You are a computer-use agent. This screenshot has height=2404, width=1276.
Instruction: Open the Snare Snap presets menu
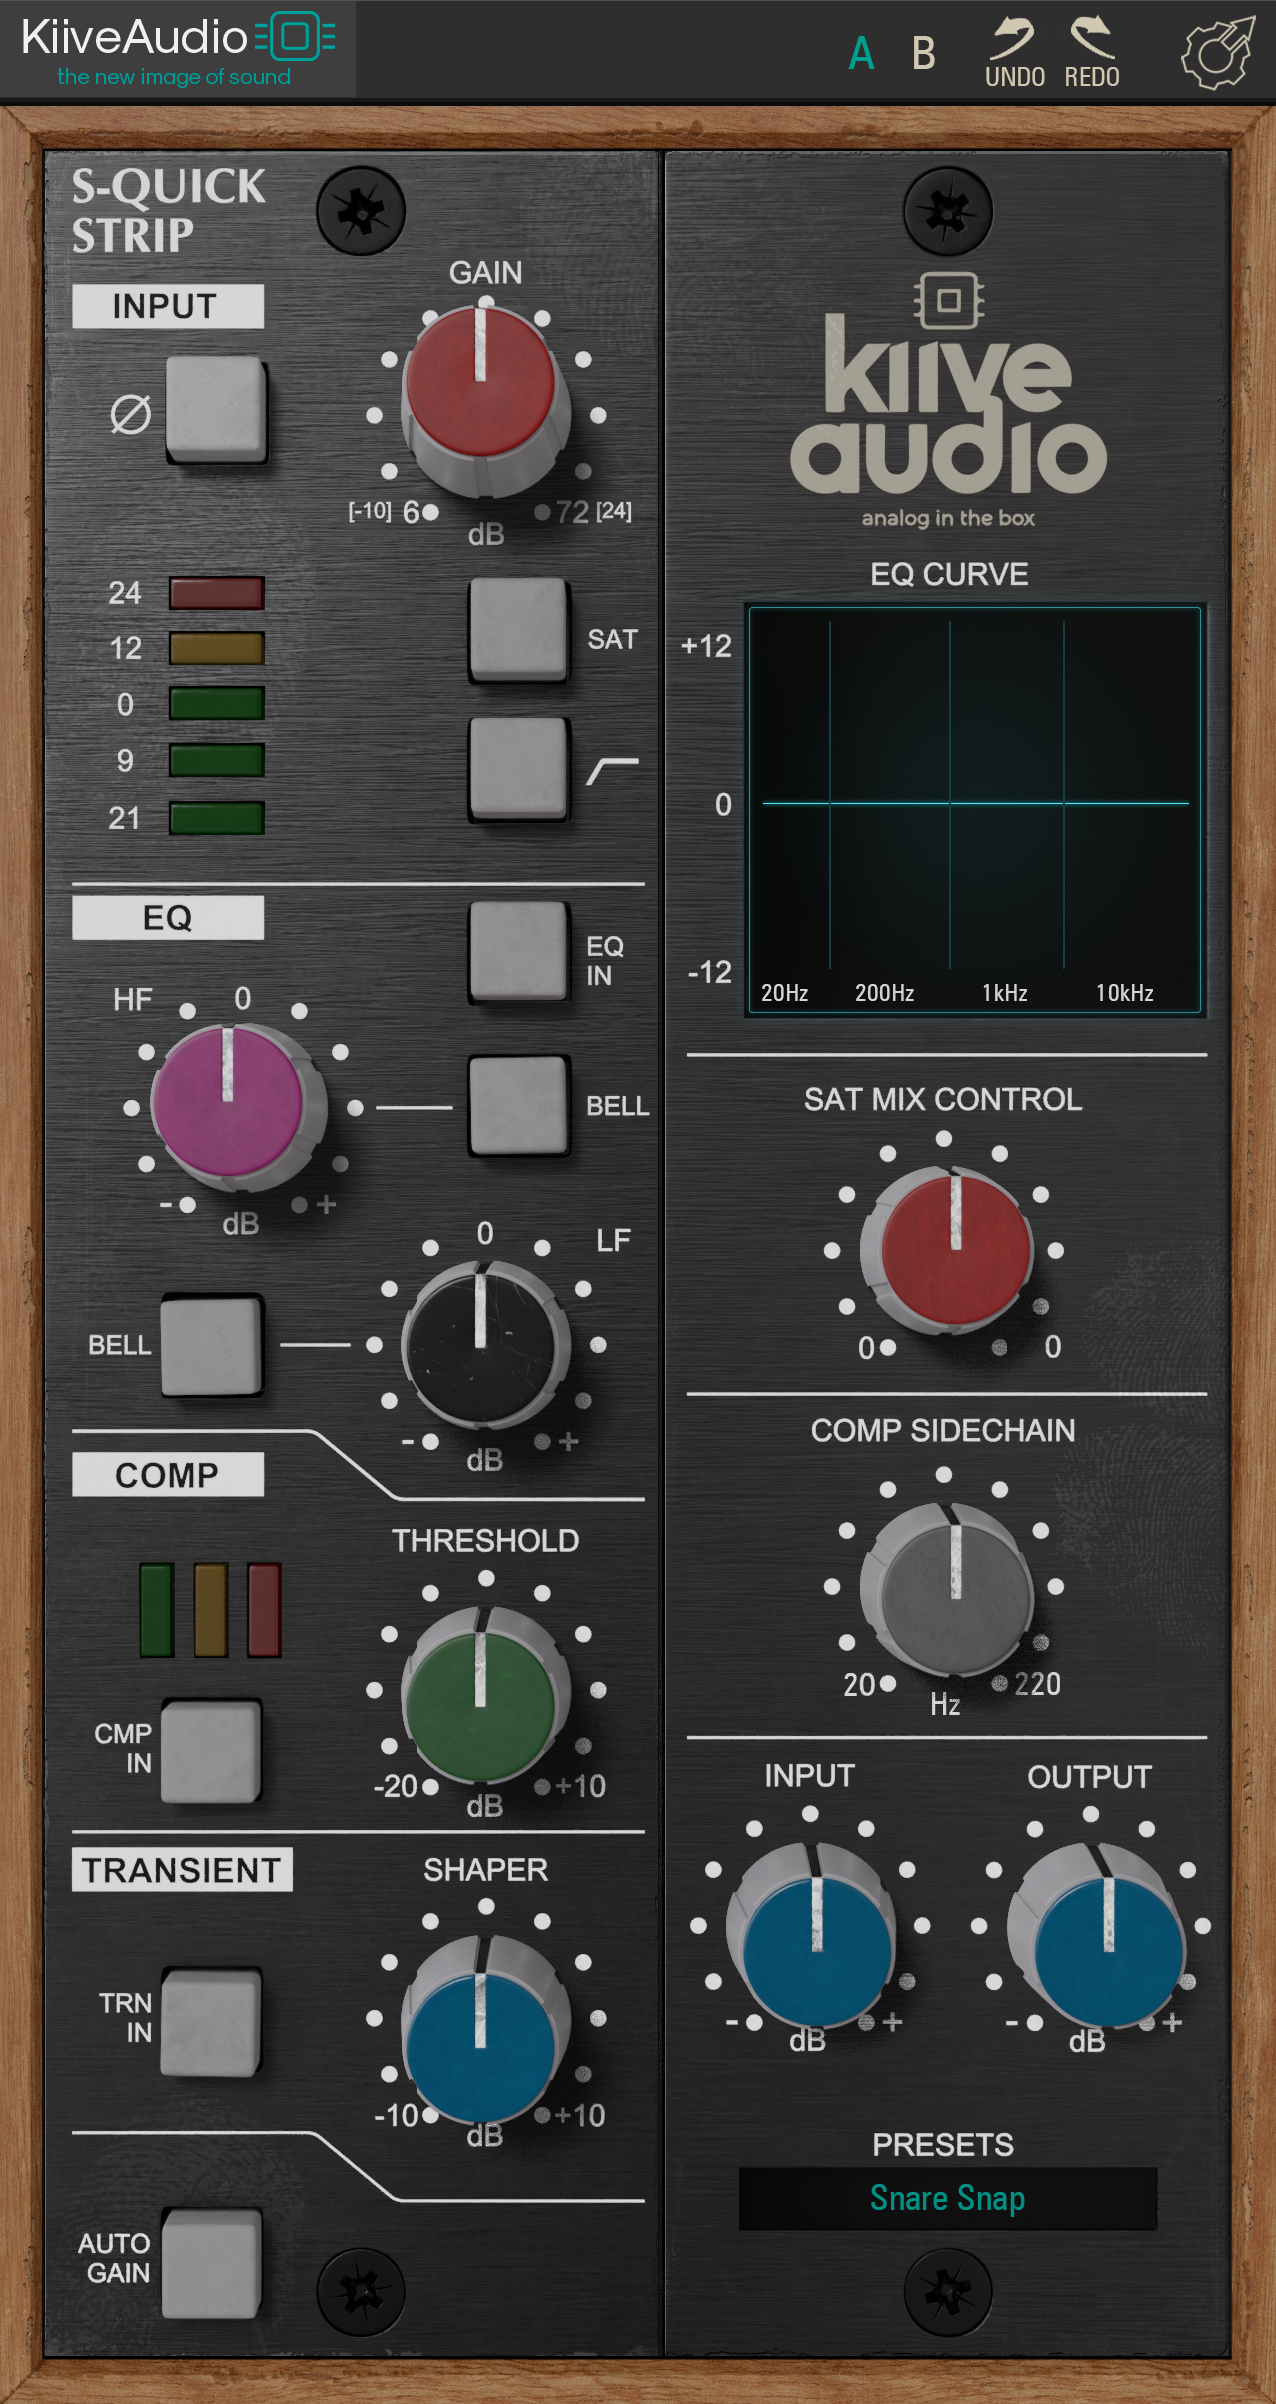coord(947,2198)
